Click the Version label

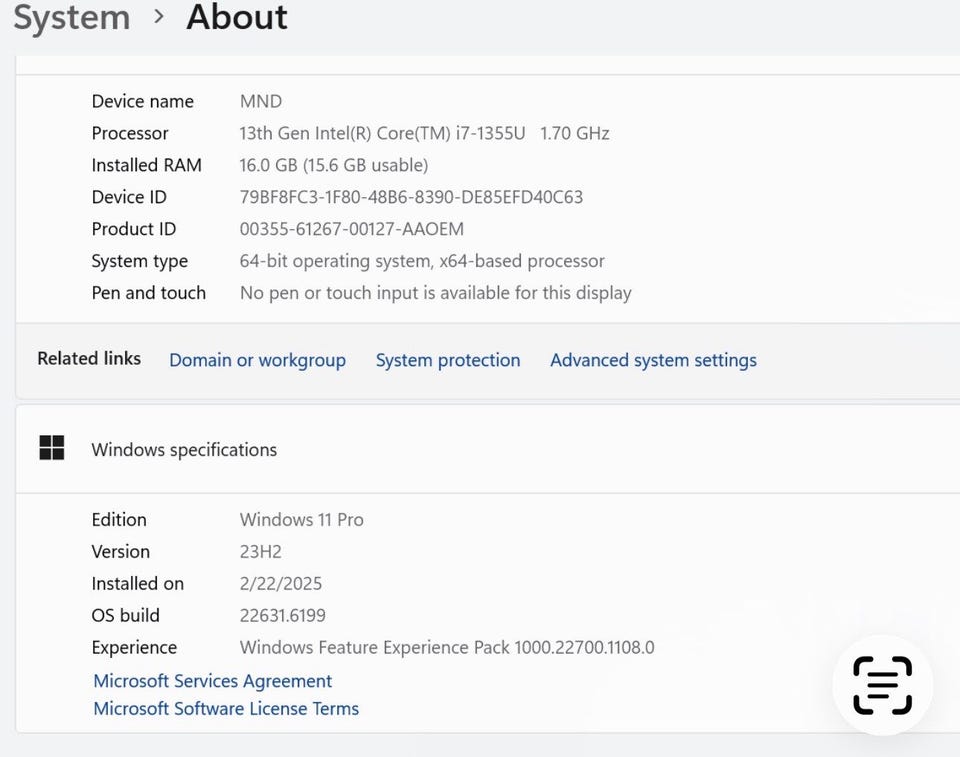(x=121, y=552)
